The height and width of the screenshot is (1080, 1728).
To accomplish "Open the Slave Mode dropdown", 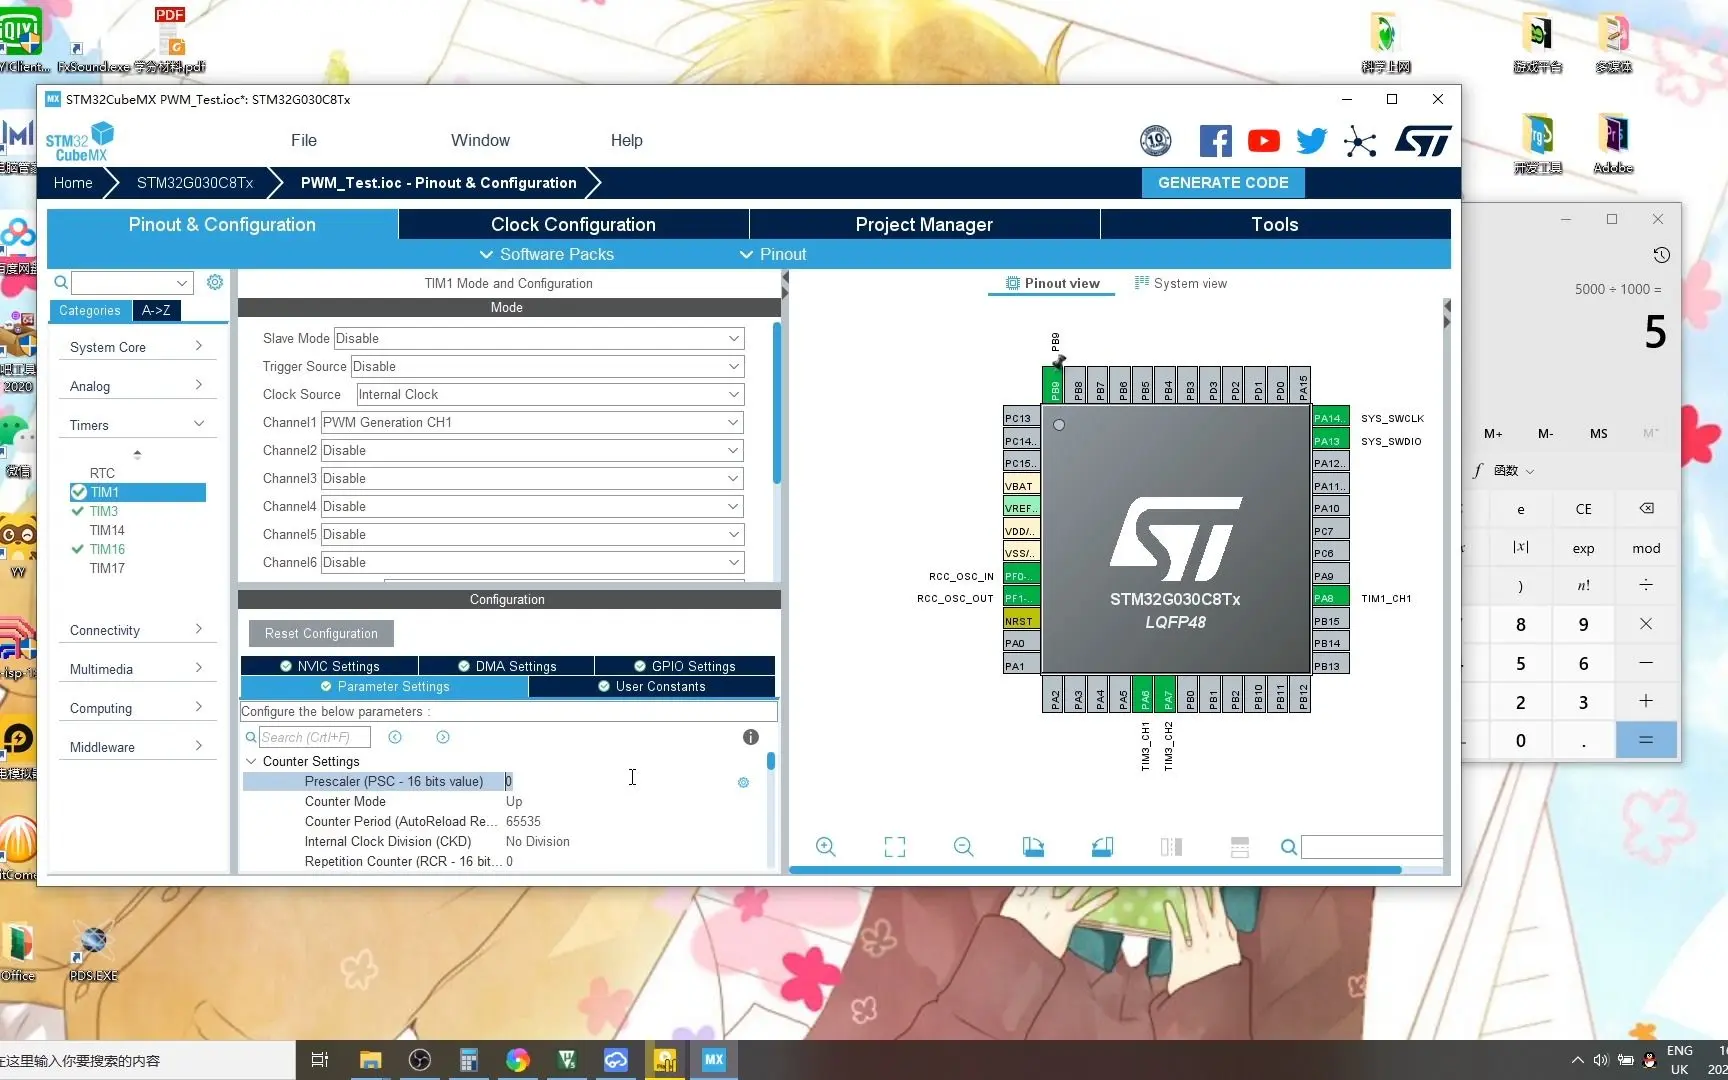I will (x=539, y=338).
